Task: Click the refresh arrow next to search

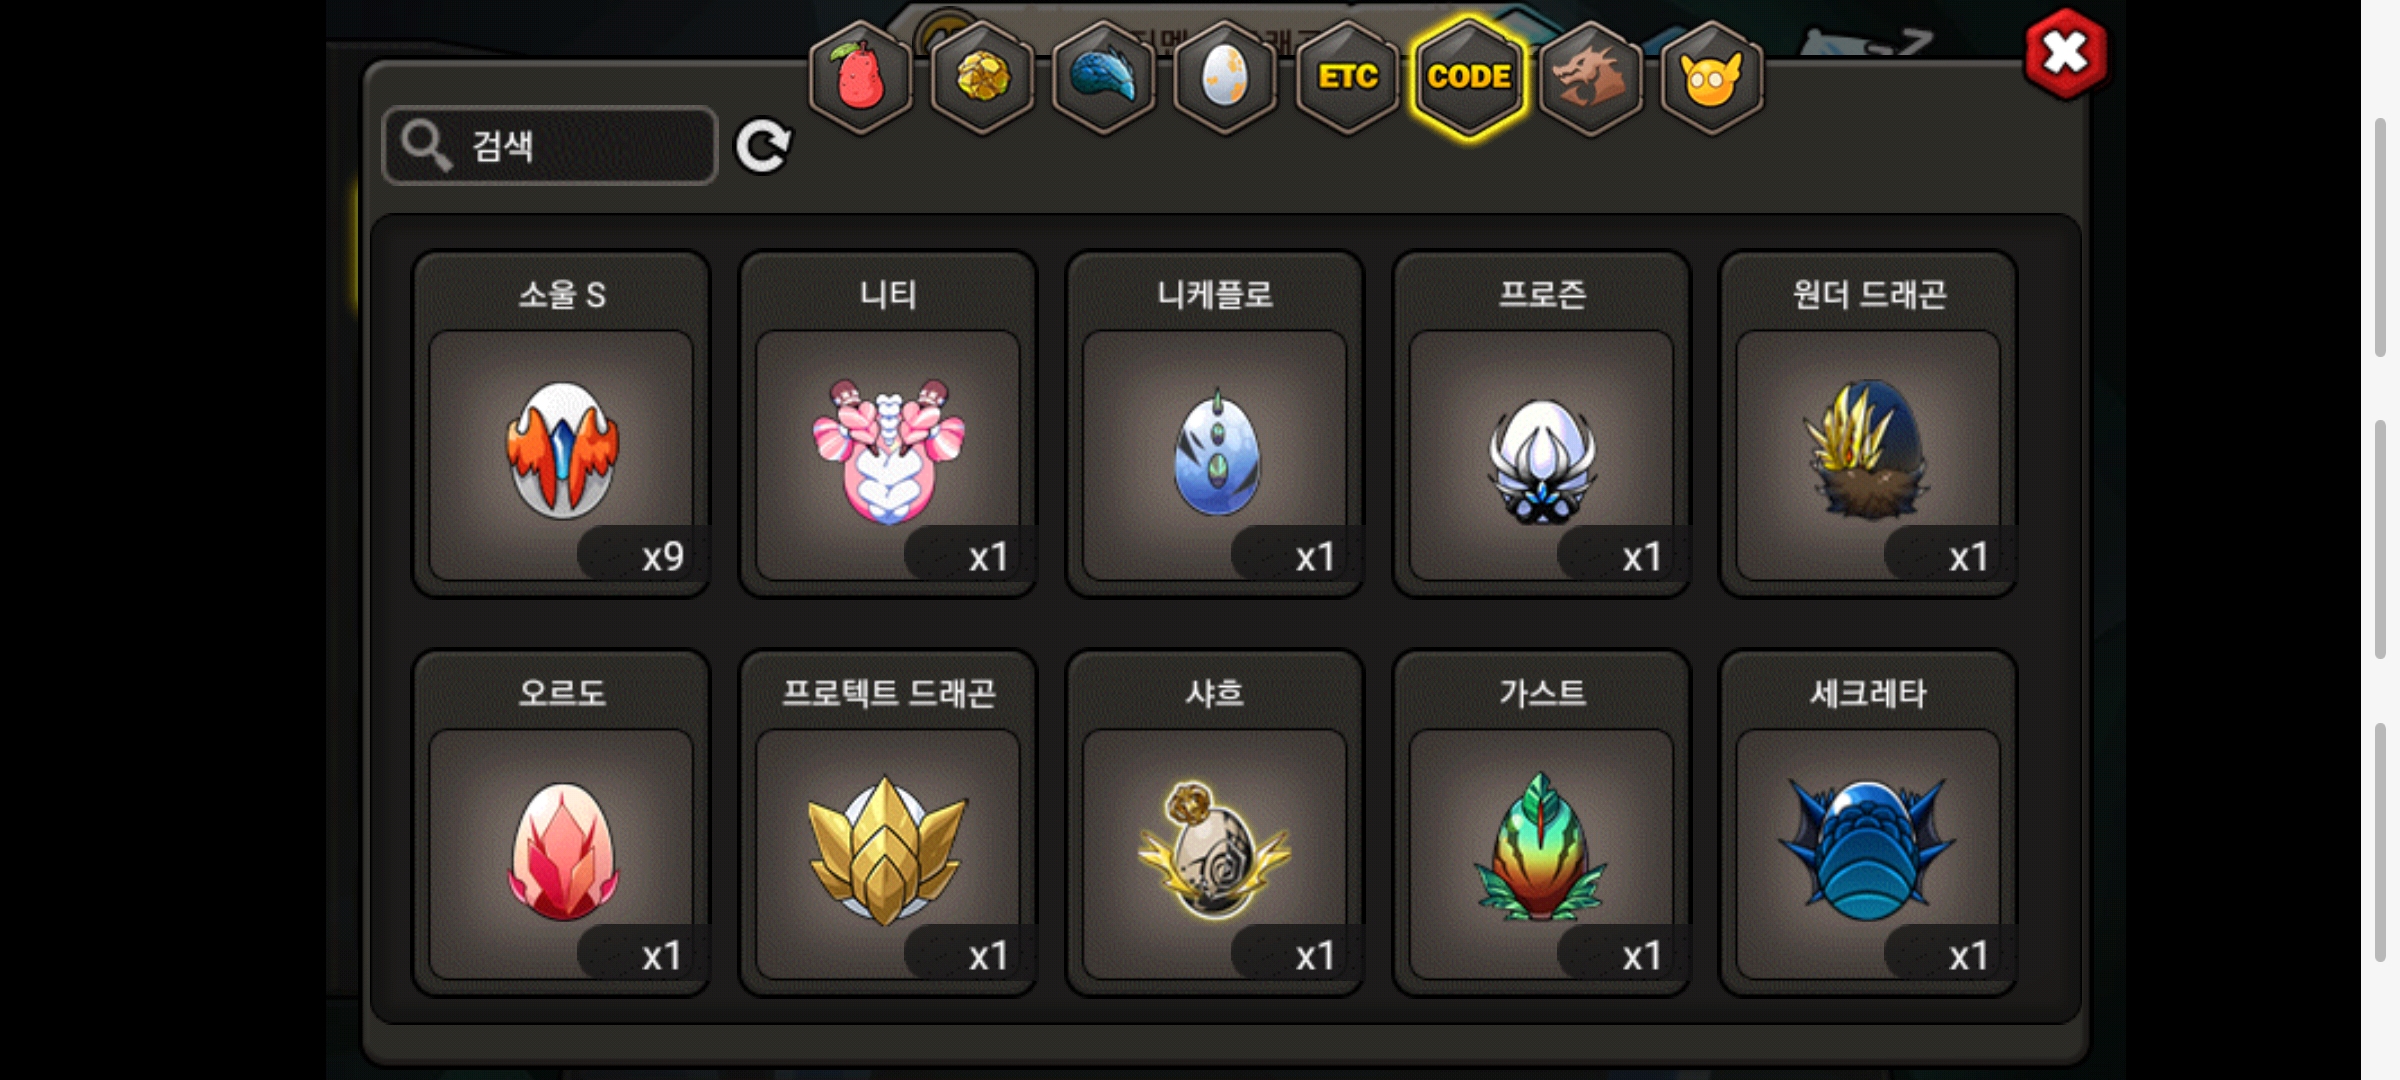Action: tap(763, 147)
